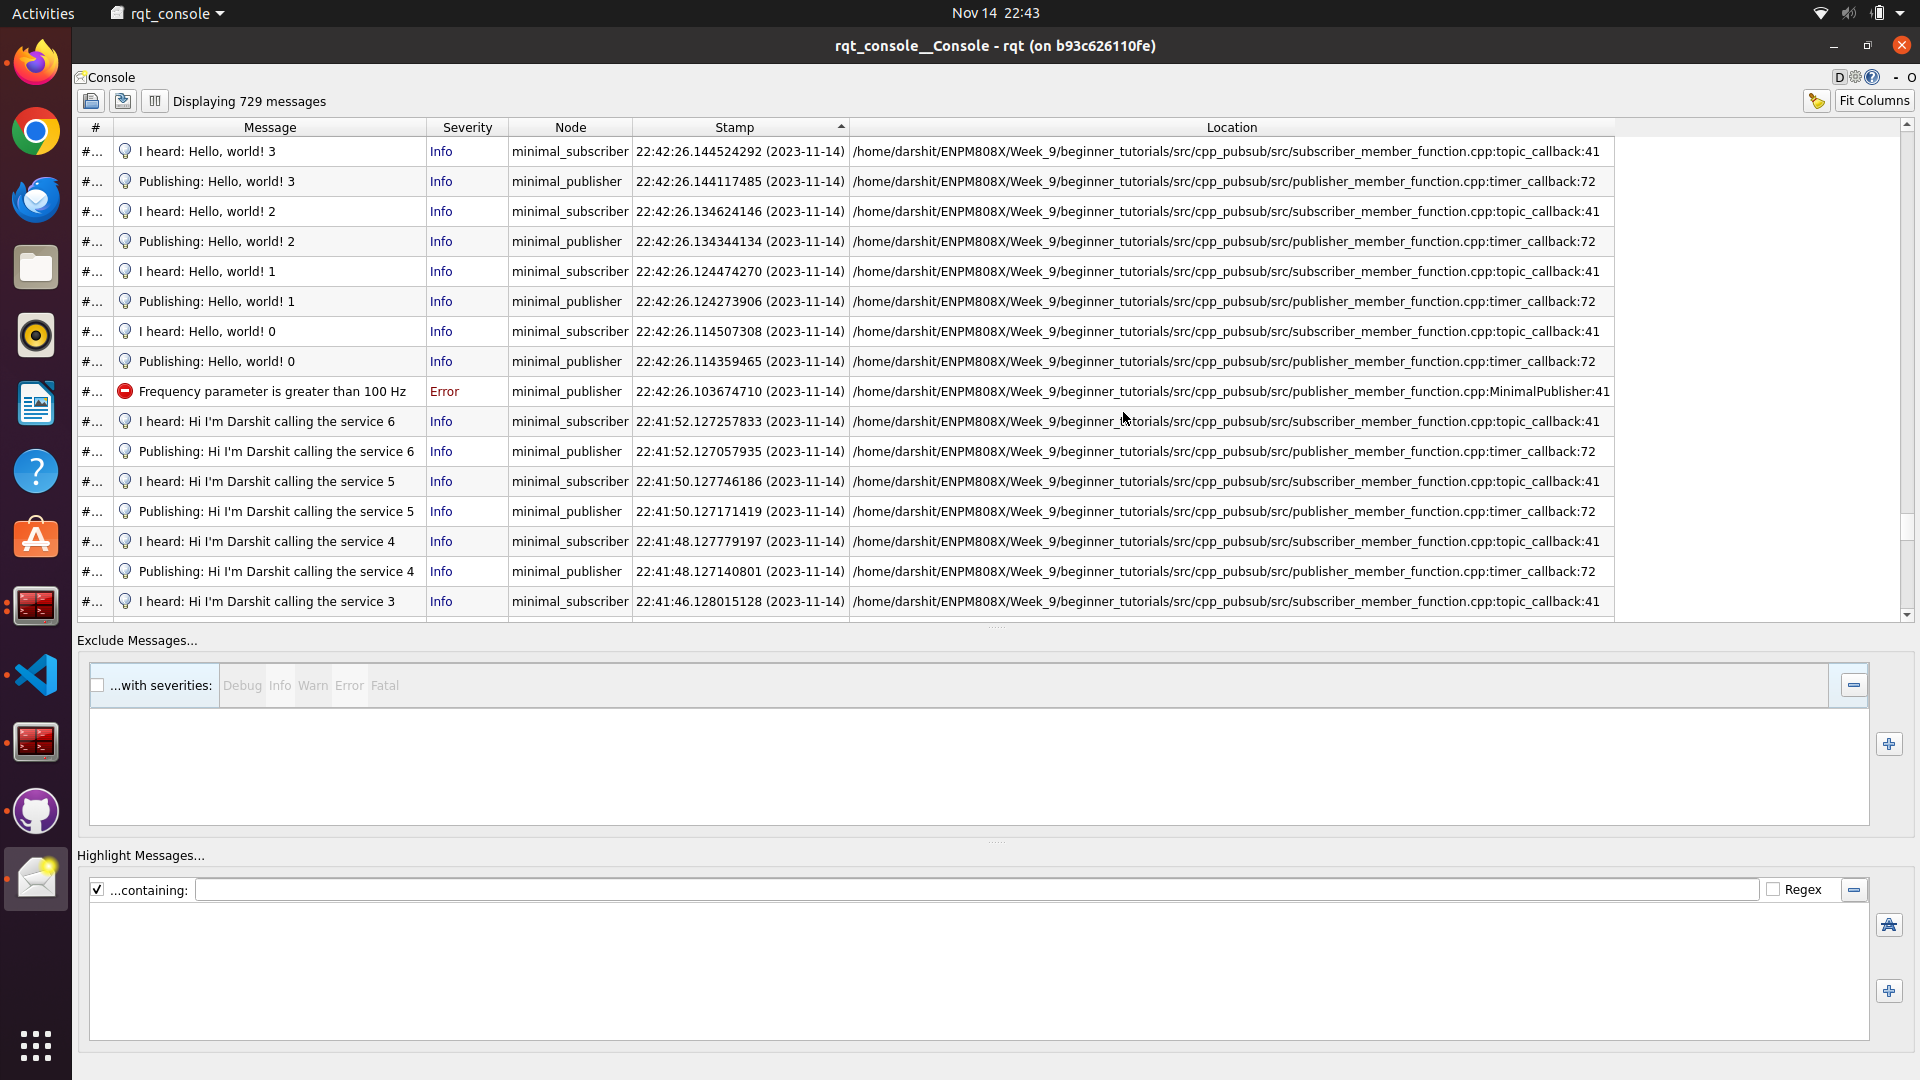Screen dimensions: 1920x1080
Task: Open the system status menu arrow
Action: [1899, 13]
